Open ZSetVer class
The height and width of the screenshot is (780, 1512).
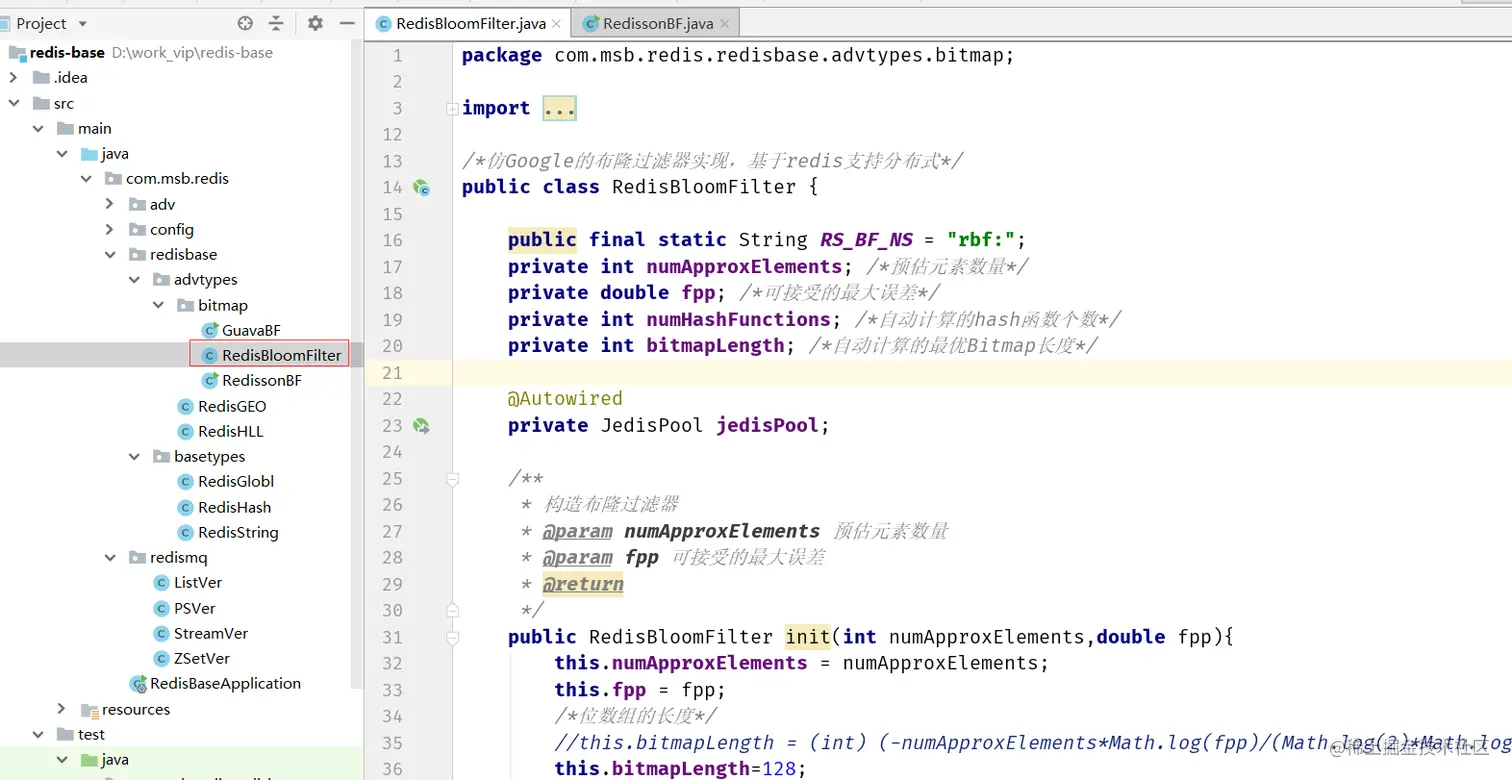pyautogui.click(x=202, y=658)
